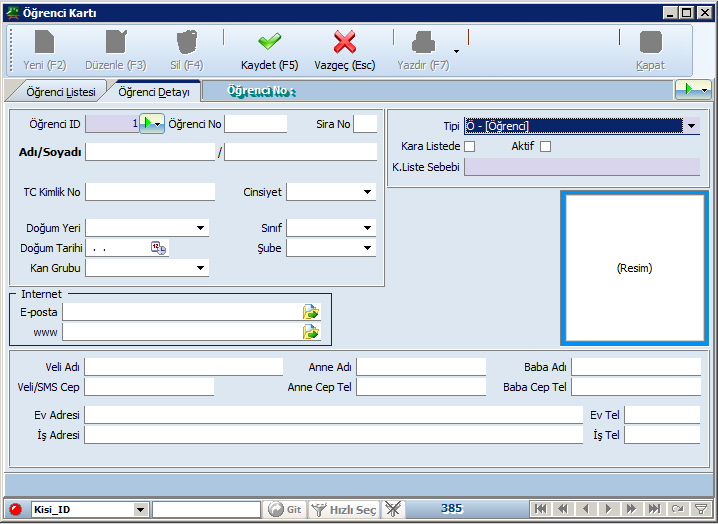Open the calendar picker for Doğum Tarihi
This screenshot has width=718, height=524.
point(158,248)
